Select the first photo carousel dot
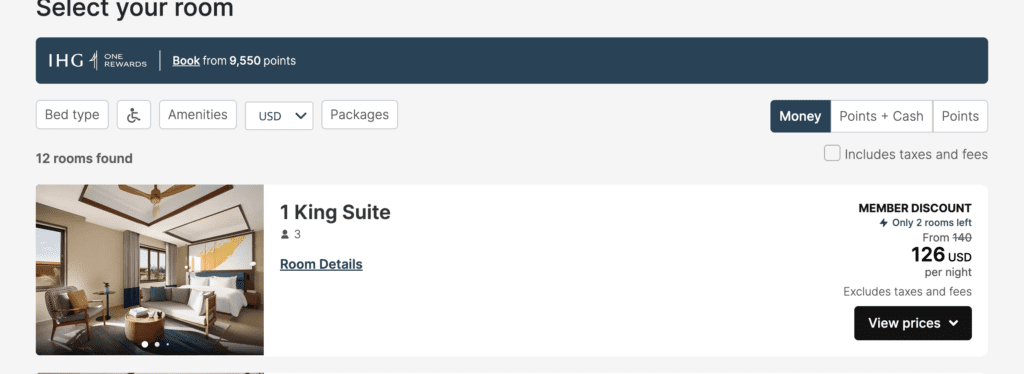1024x374 pixels. (145, 344)
